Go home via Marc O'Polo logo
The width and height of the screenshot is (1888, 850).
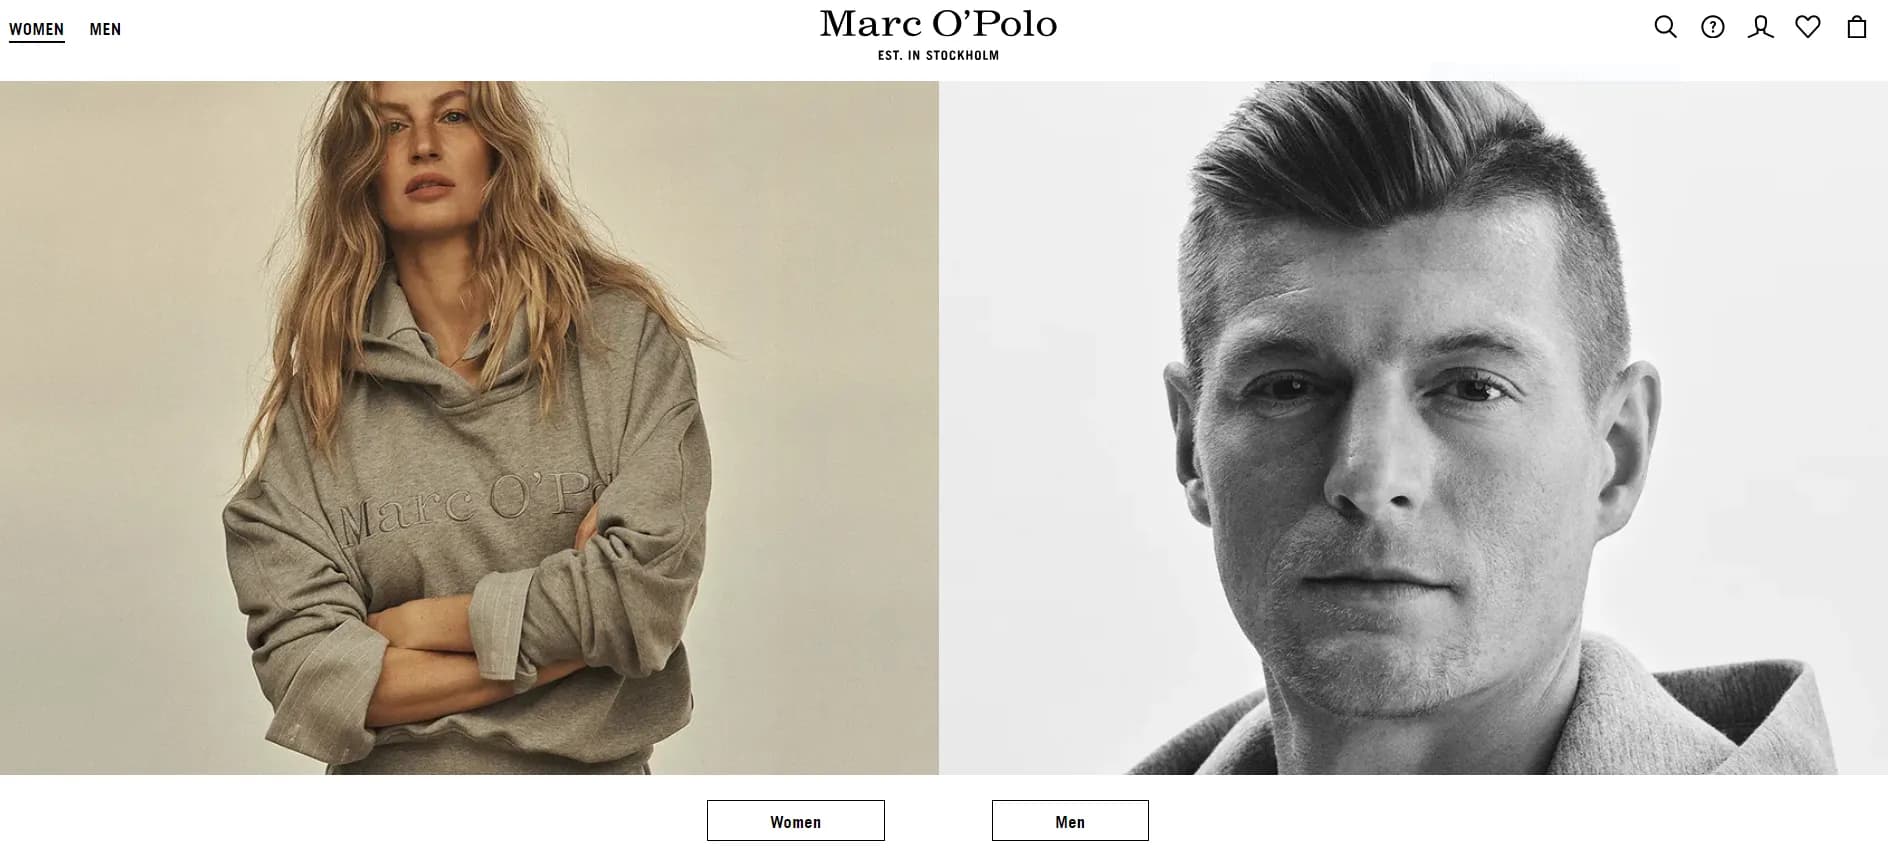tap(938, 25)
